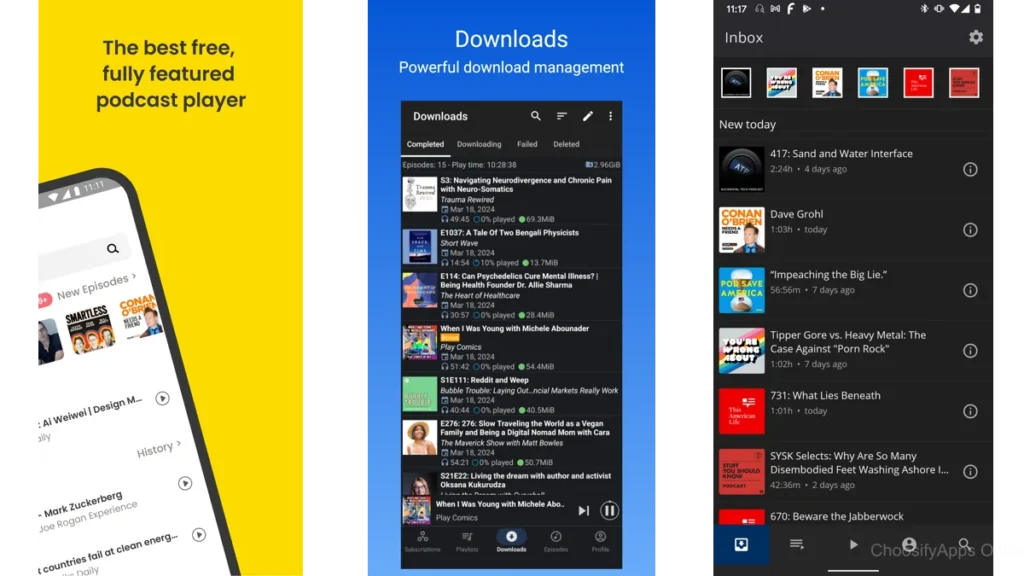Open the queue list icon in bottom bar
Image resolution: width=1024 pixels, height=576 pixels.
[x=797, y=543]
